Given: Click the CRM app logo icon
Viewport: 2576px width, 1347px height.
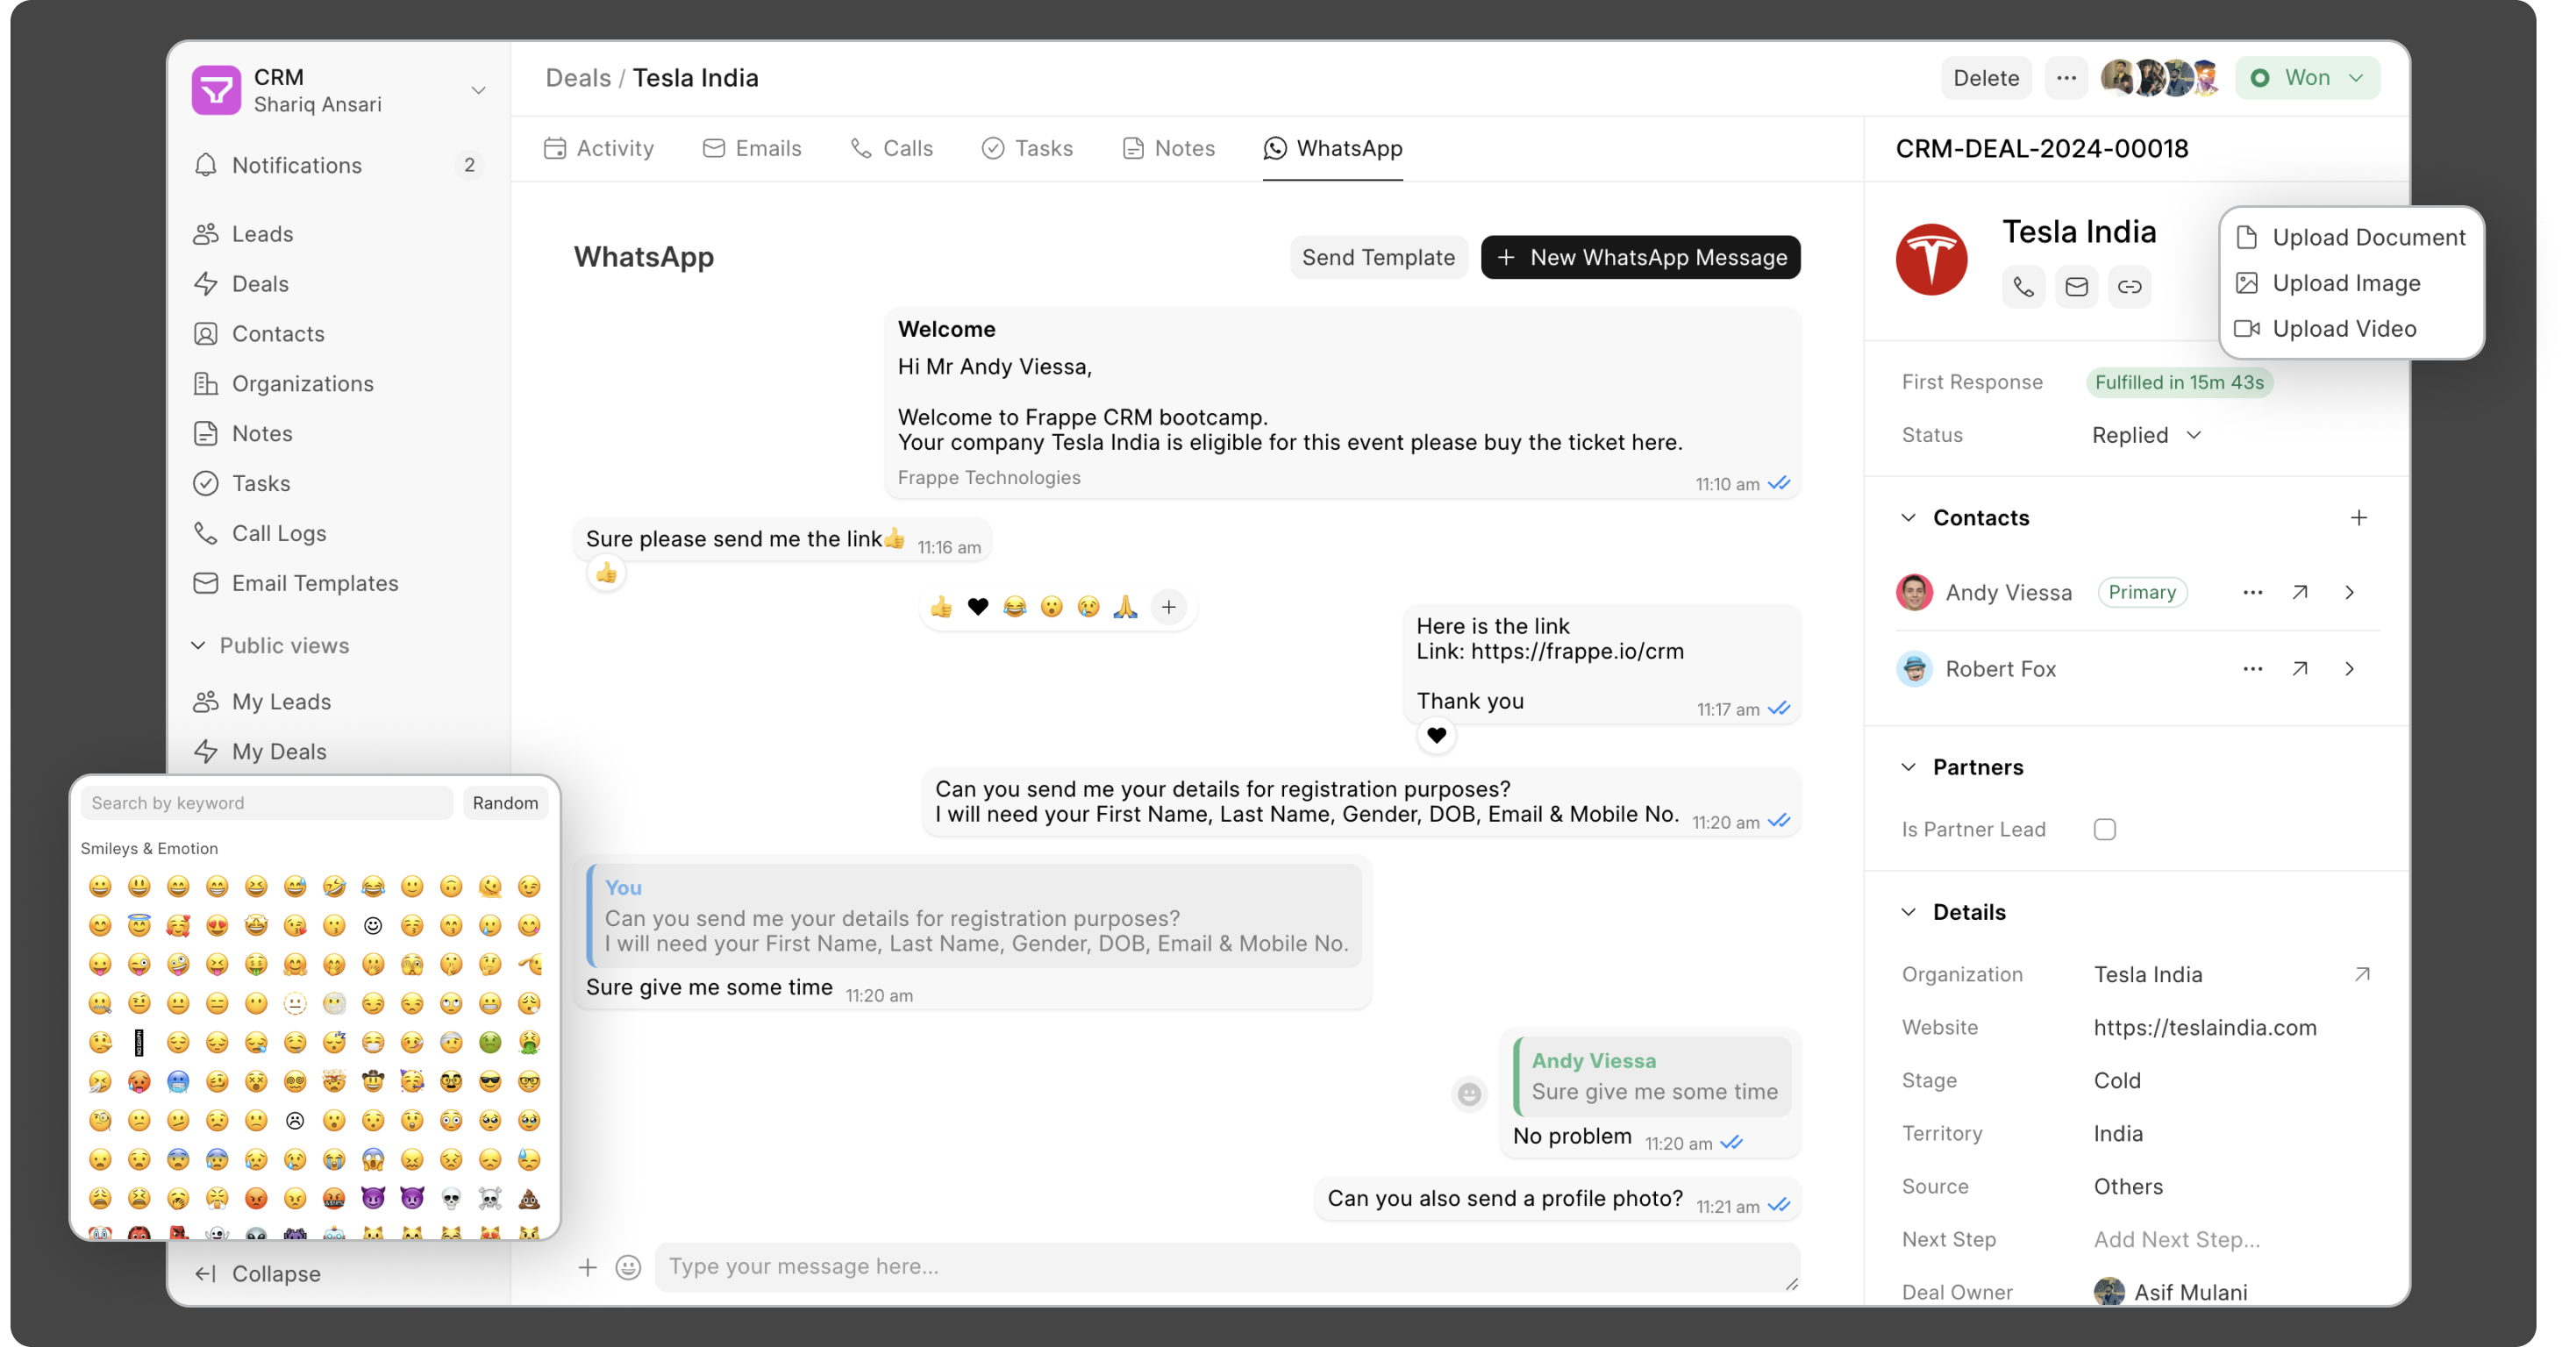Looking at the screenshot, I should 216,90.
